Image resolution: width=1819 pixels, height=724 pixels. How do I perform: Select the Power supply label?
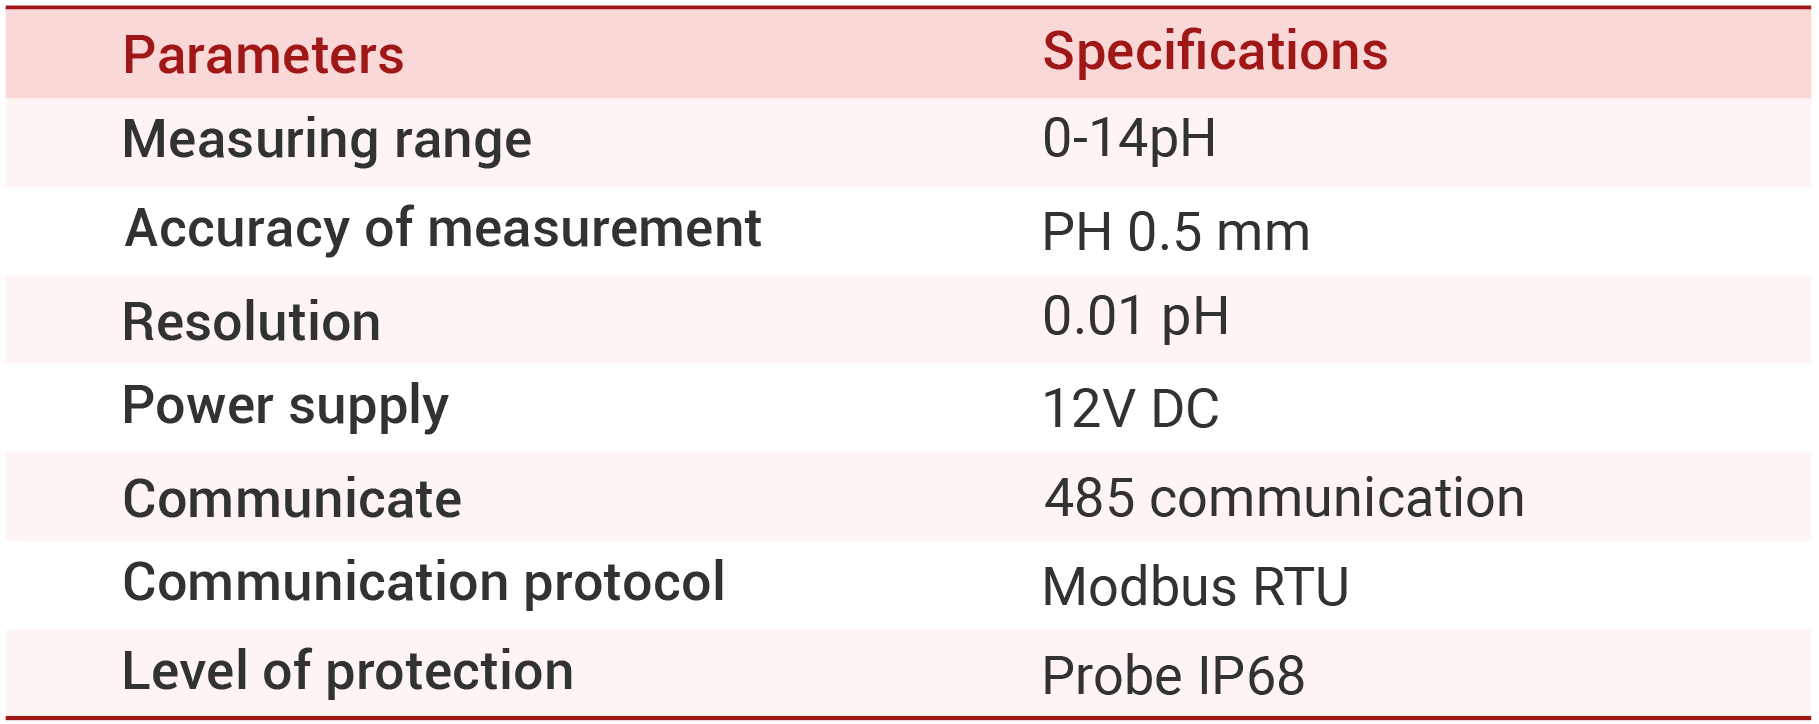(x=285, y=408)
